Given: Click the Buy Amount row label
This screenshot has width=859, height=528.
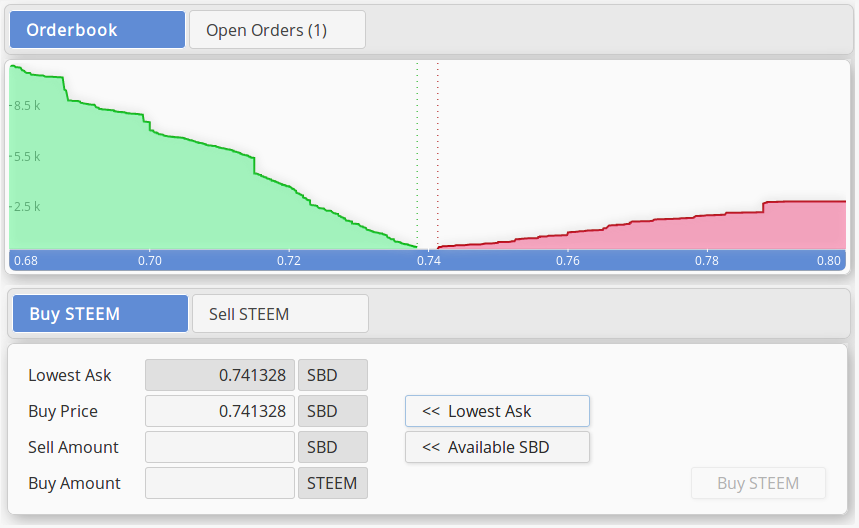Looking at the screenshot, I should [x=75, y=483].
